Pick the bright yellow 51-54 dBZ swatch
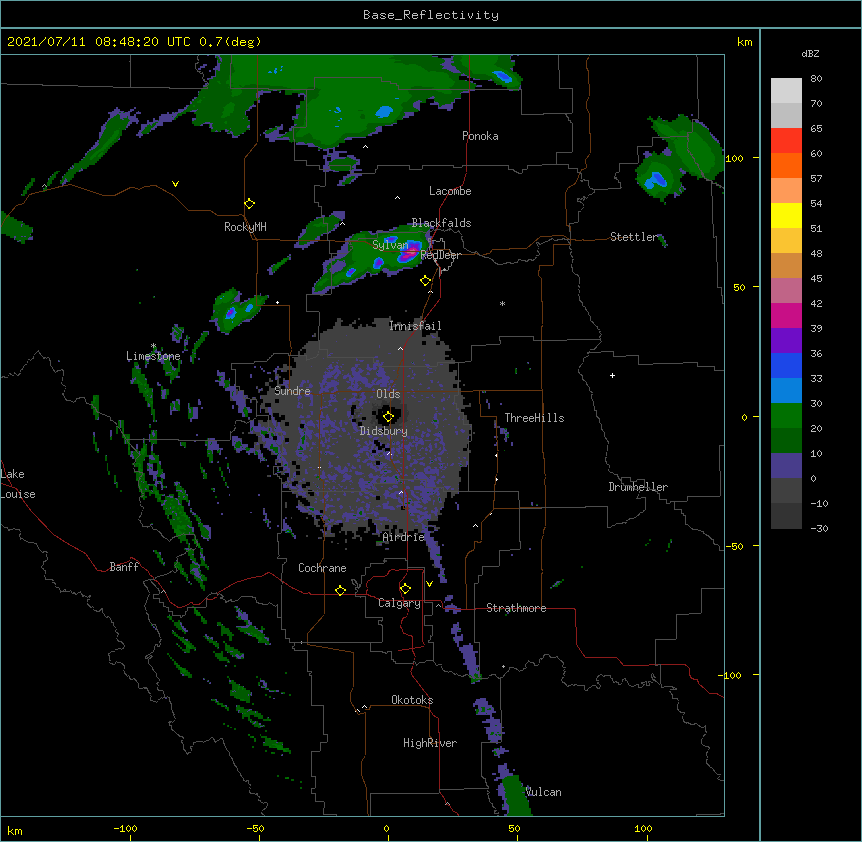Viewport: 862px width, 842px height. pos(786,215)
